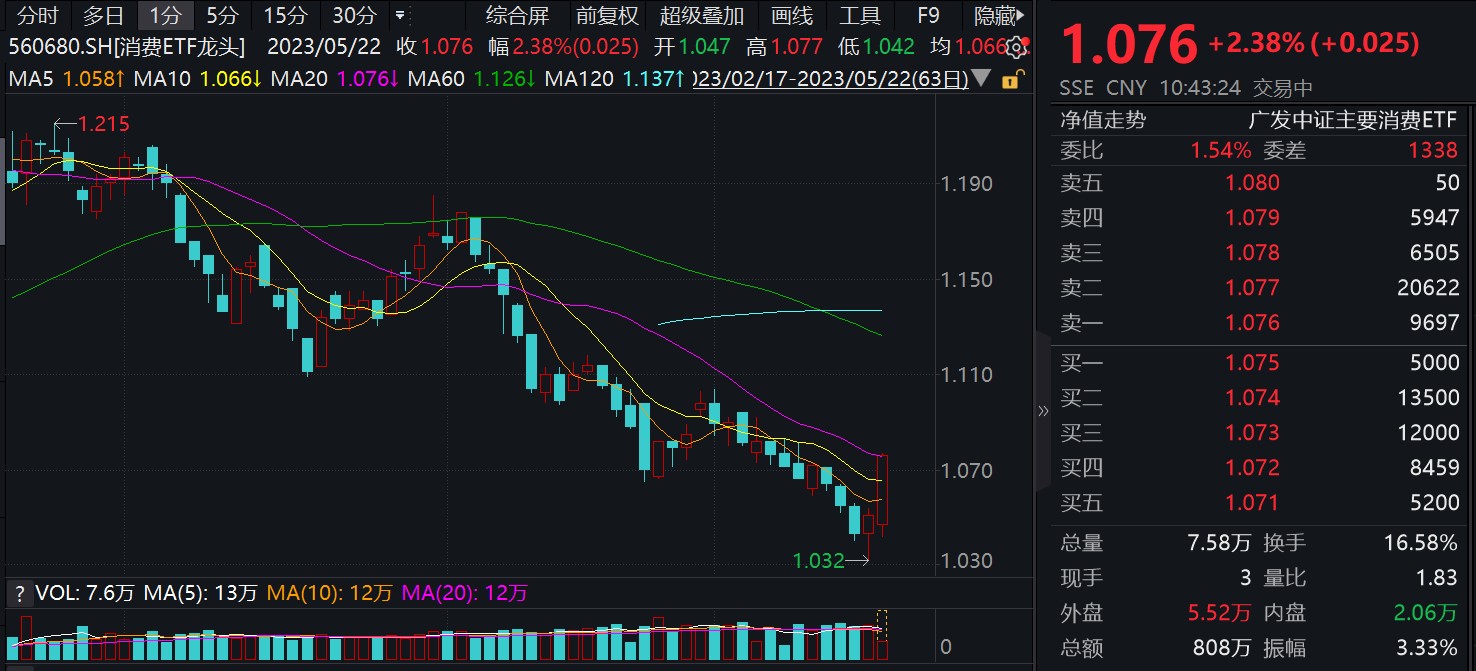Click 隐藏 to hide the panel
Screen dimensions: 1476x671
(994, 15)
